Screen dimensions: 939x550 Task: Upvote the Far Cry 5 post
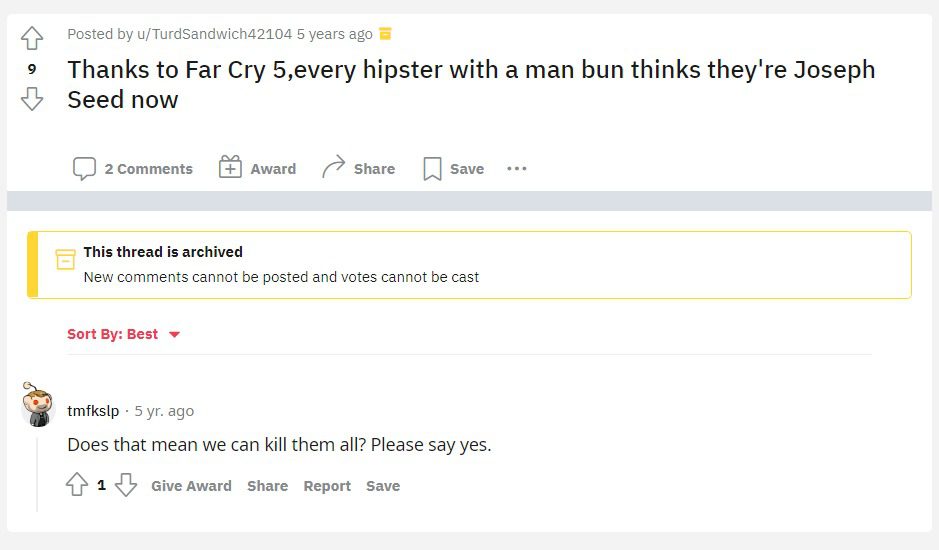coord(32,39)
